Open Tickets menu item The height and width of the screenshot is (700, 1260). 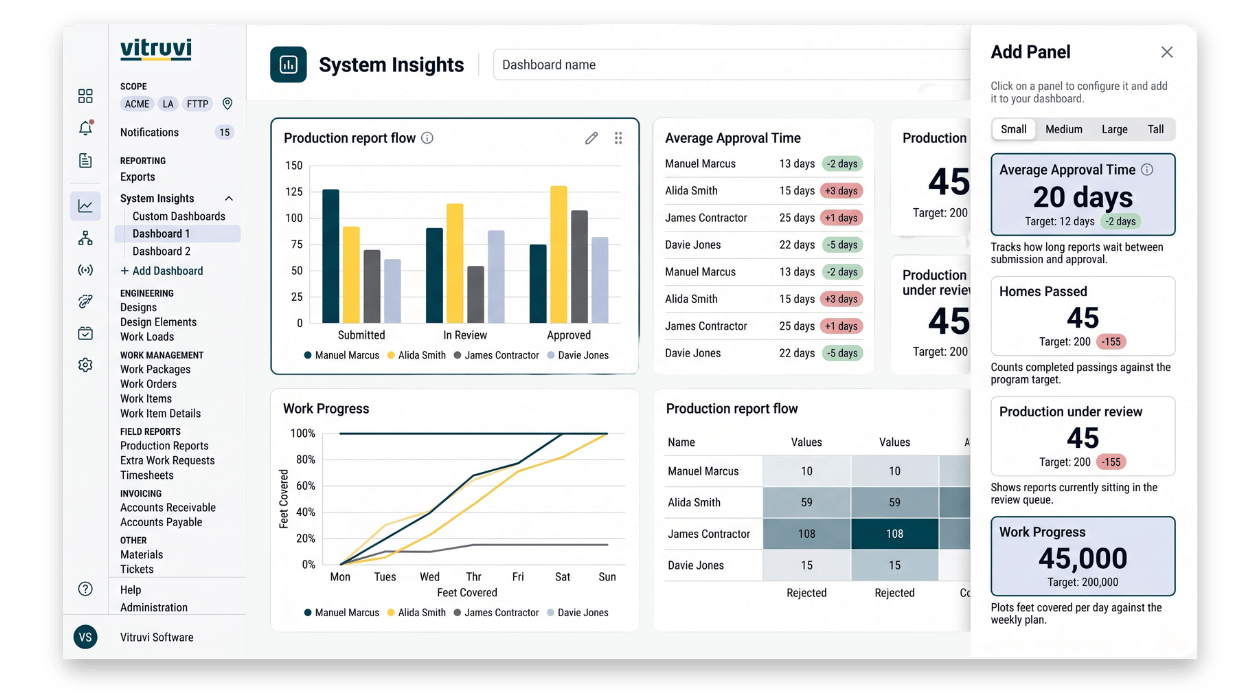[x=137, y=569]
